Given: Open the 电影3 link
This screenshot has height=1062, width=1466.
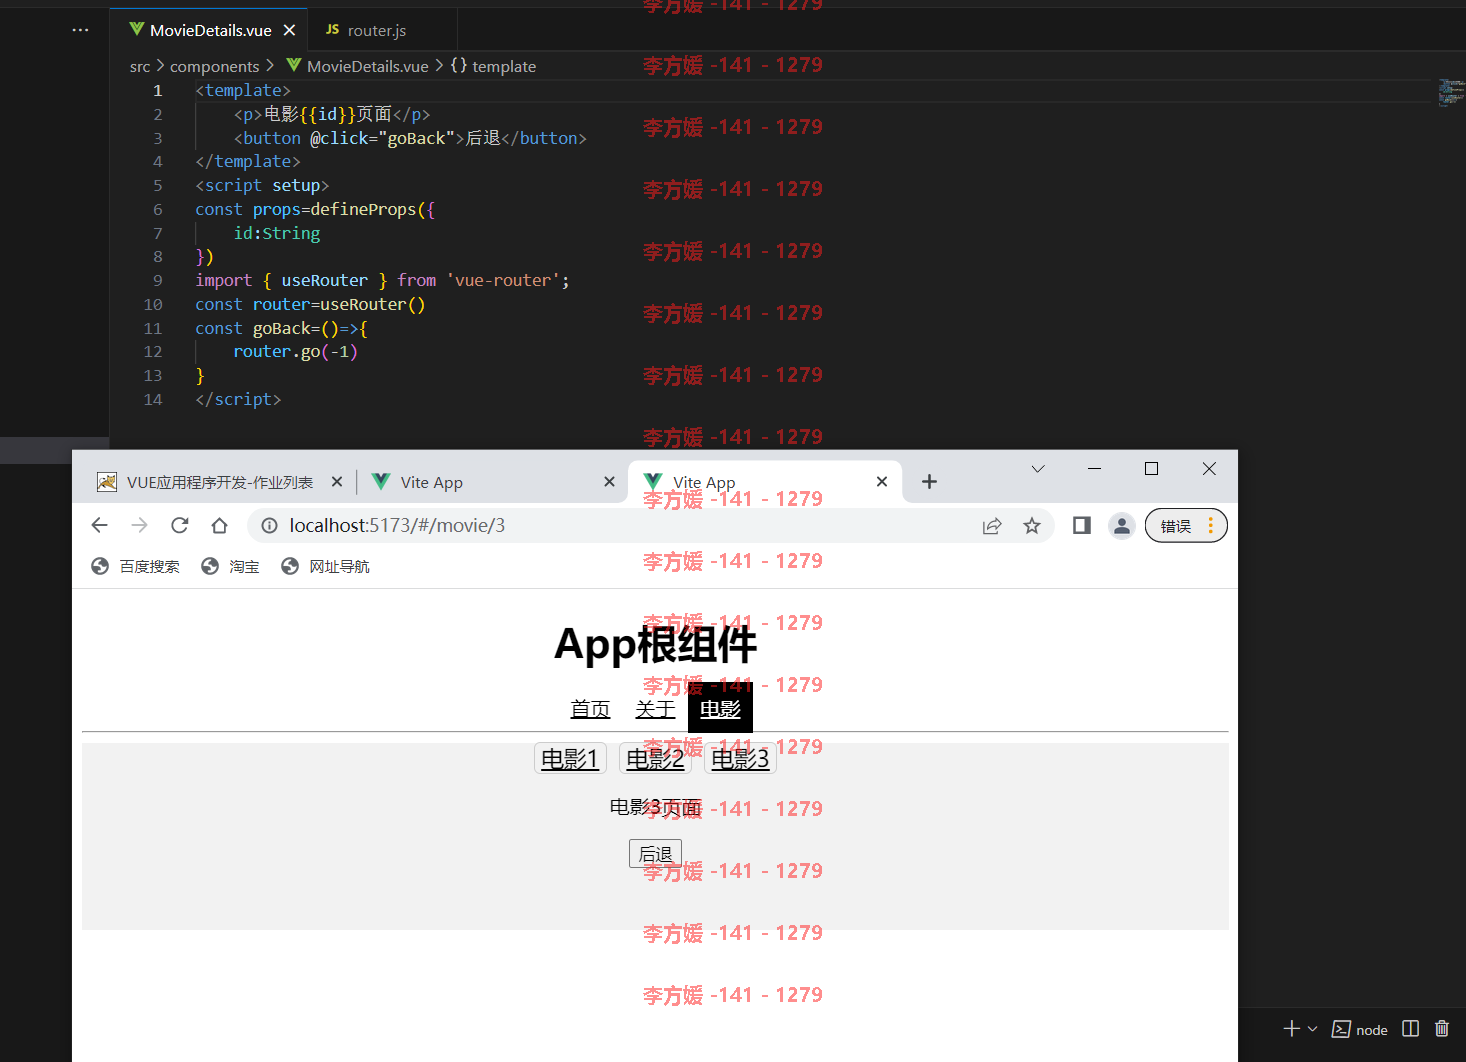Looking at the screenshot, I should pyautogui.click(x=740, y=759).
